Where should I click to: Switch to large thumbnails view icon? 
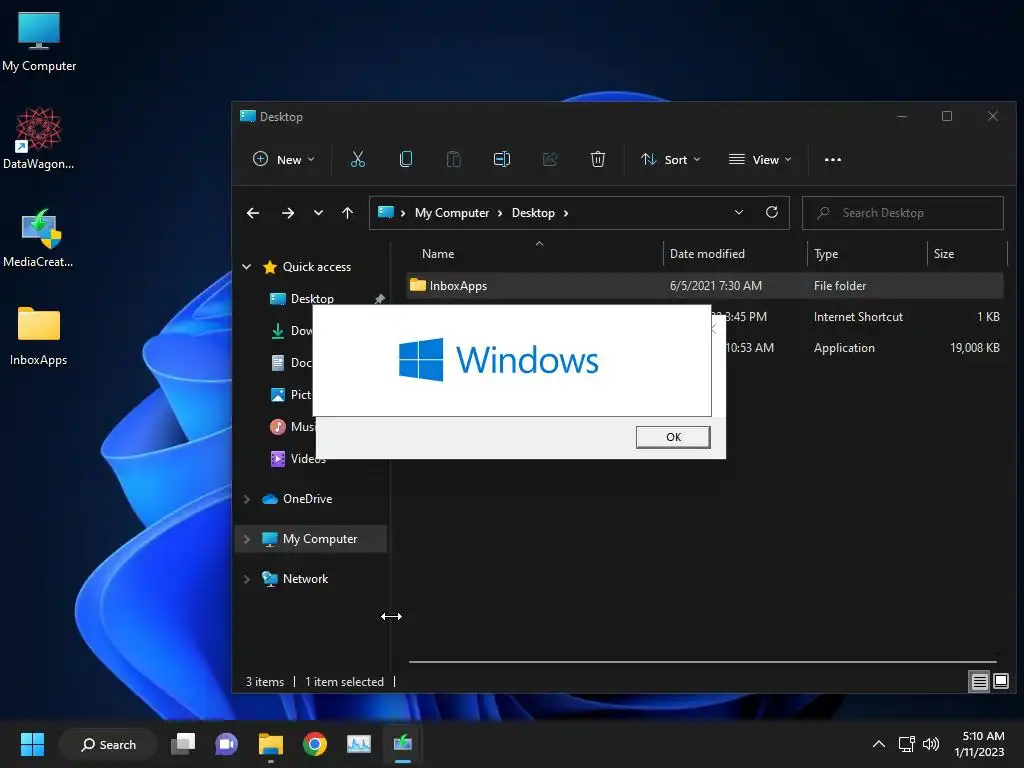1000,682
